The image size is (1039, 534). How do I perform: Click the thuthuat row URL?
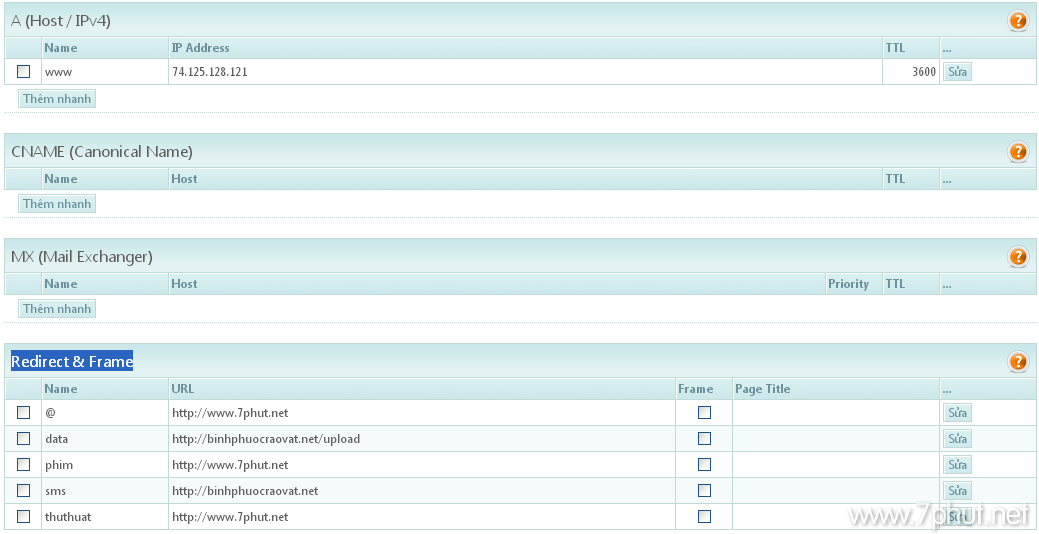[x=230, y=517]
